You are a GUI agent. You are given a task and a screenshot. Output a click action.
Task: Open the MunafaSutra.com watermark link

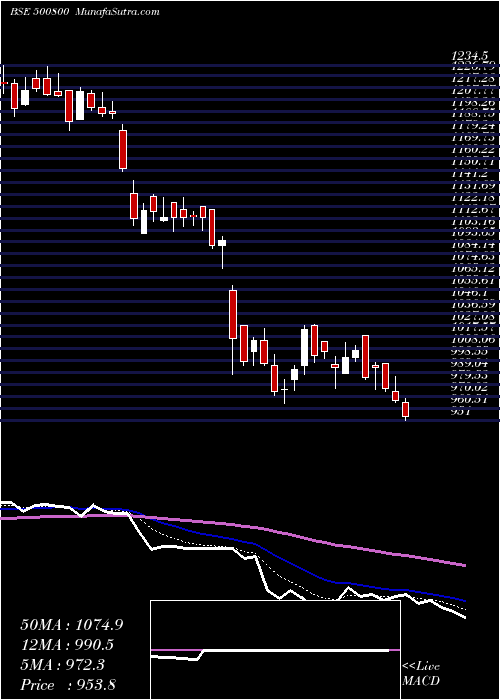(x=115, y=12)
